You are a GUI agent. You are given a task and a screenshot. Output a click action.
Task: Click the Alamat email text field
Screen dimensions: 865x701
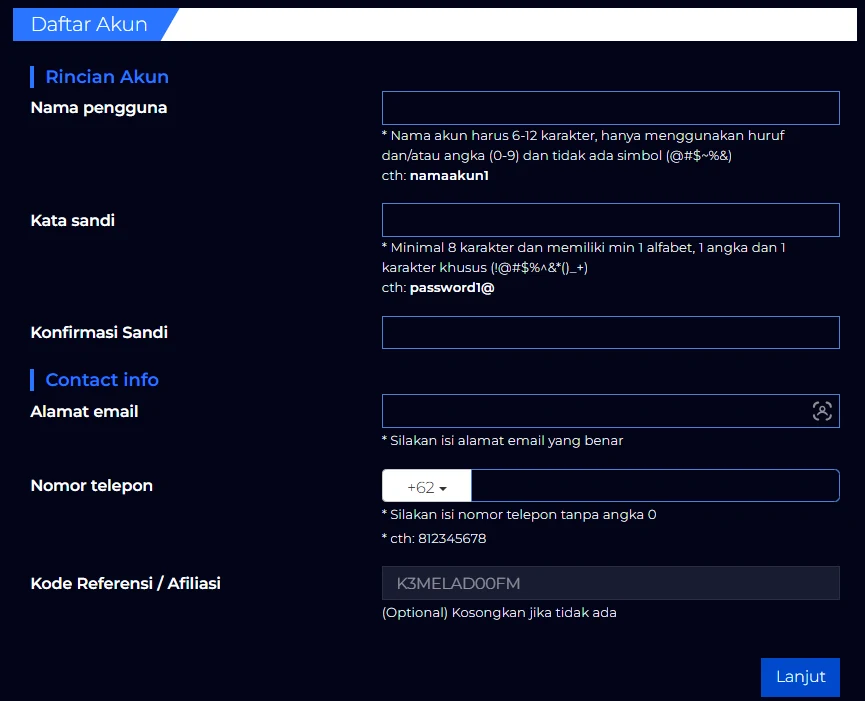pyautogui.click(x=595, y=411)
